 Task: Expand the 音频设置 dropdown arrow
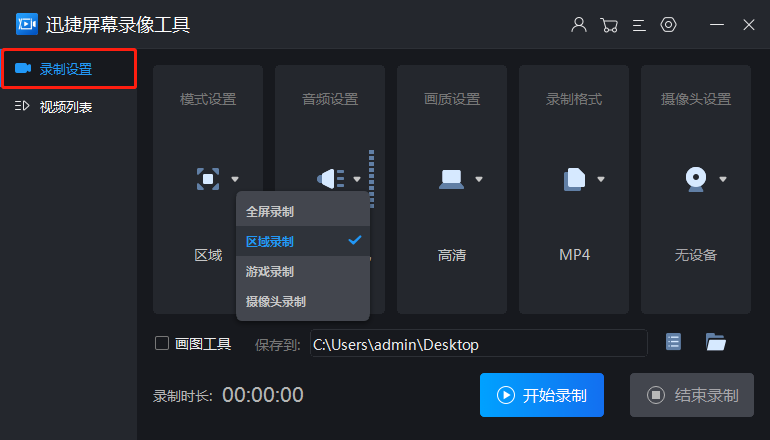tap(357, 179)
